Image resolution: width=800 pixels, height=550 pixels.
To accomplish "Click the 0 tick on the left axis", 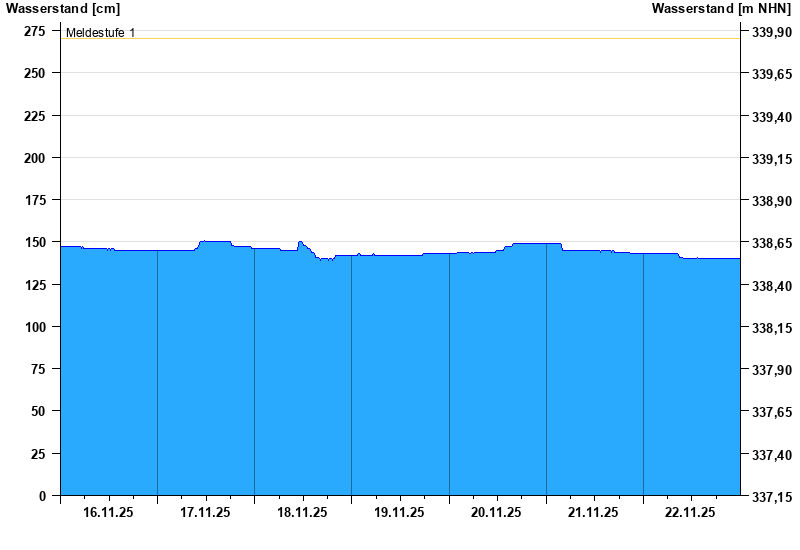I will pyautogui.click(x=42, y=496).
